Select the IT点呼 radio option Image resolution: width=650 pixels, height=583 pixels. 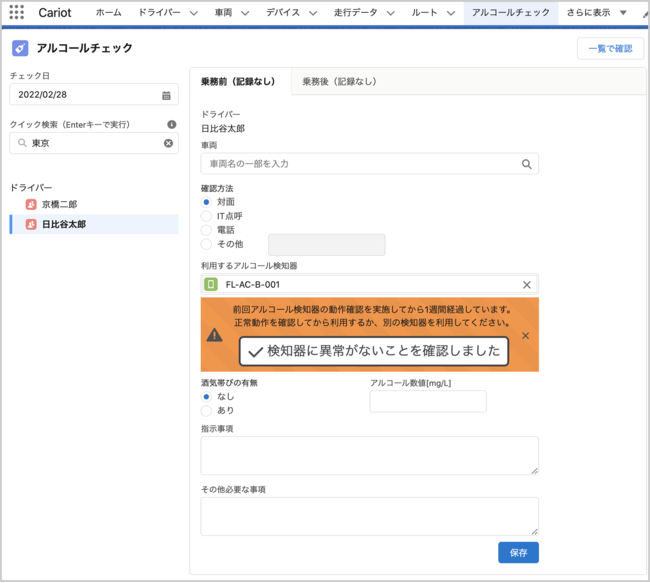coord(207,216)
